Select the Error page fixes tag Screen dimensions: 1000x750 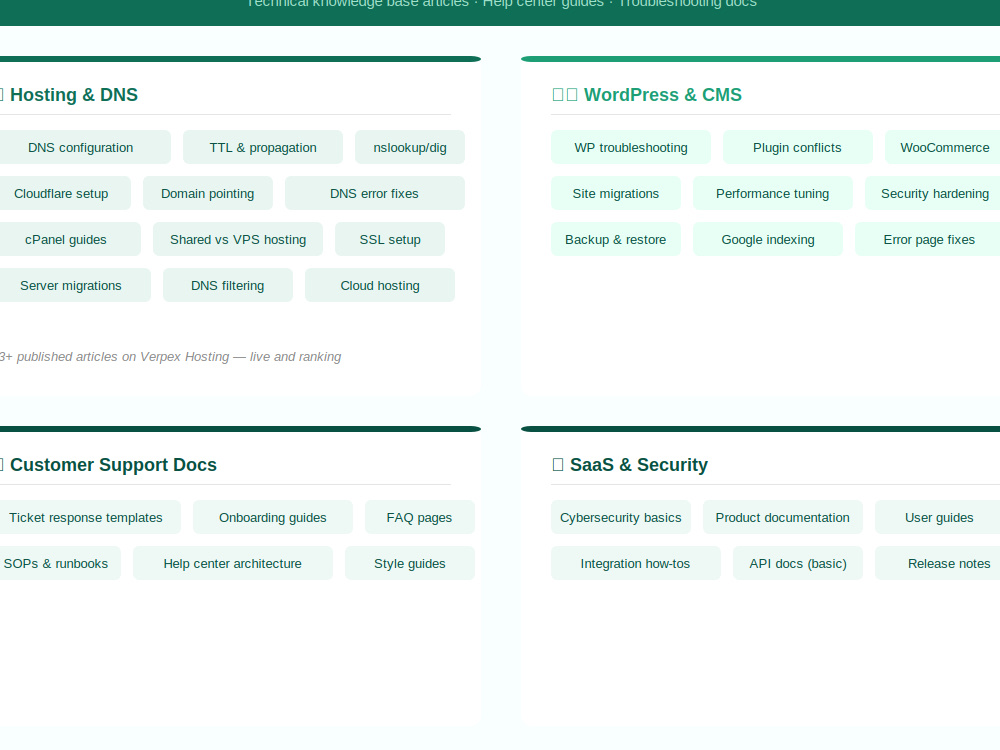coord(929,239)
